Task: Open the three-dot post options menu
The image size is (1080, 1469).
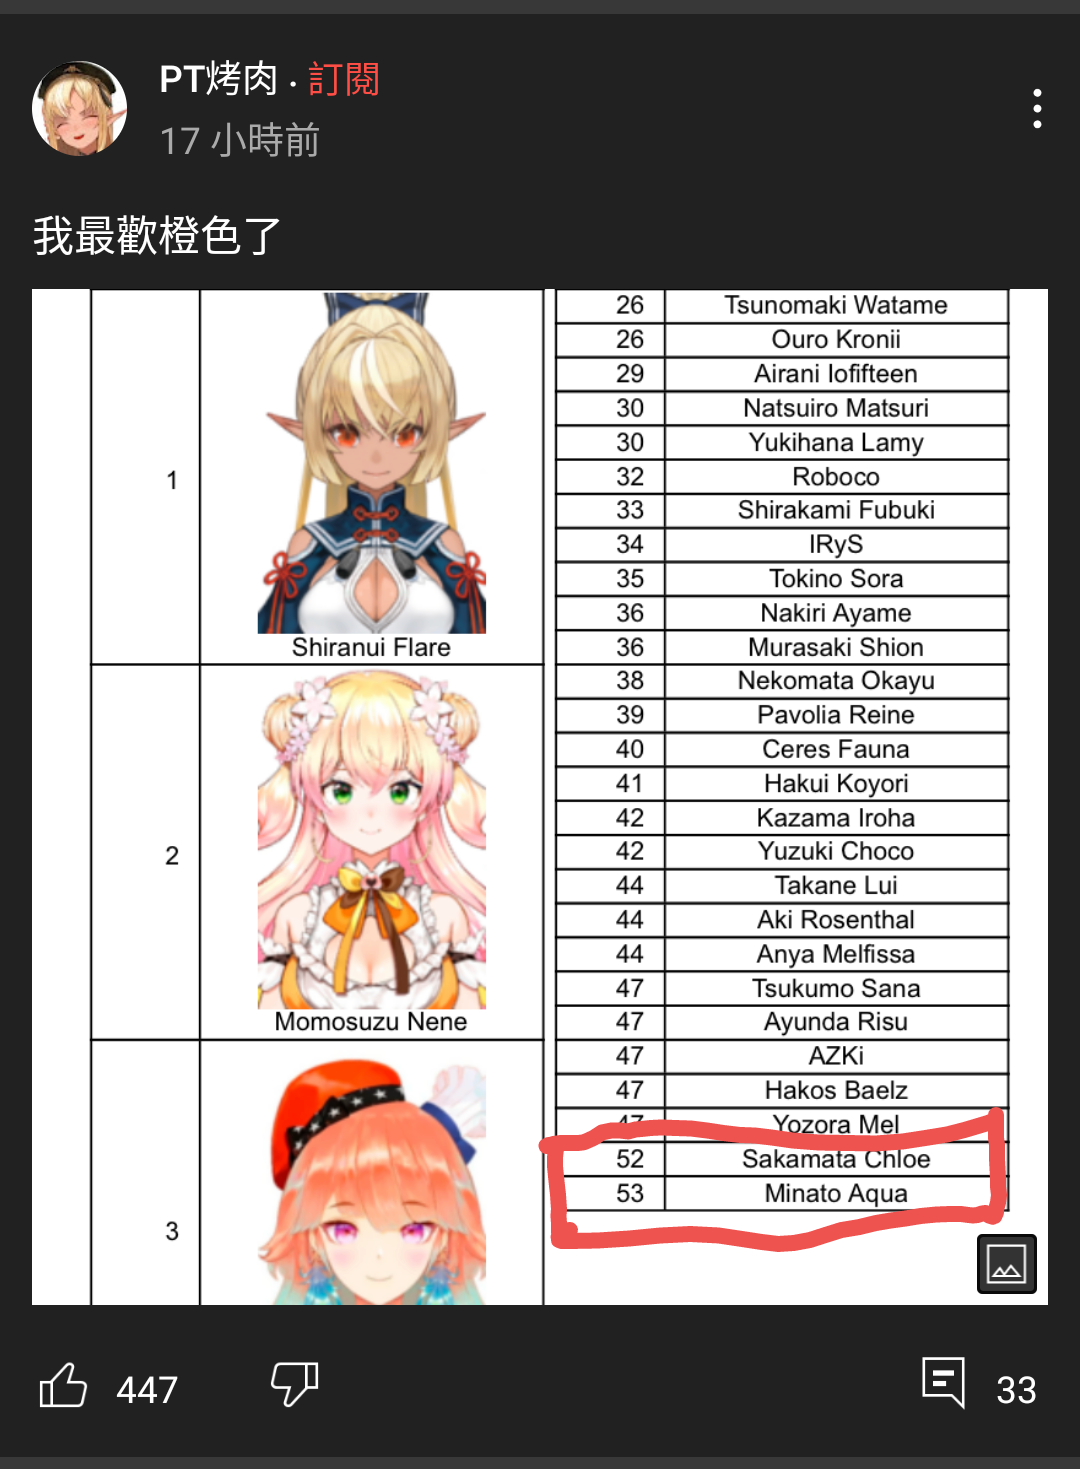Action: point(1037,108)
